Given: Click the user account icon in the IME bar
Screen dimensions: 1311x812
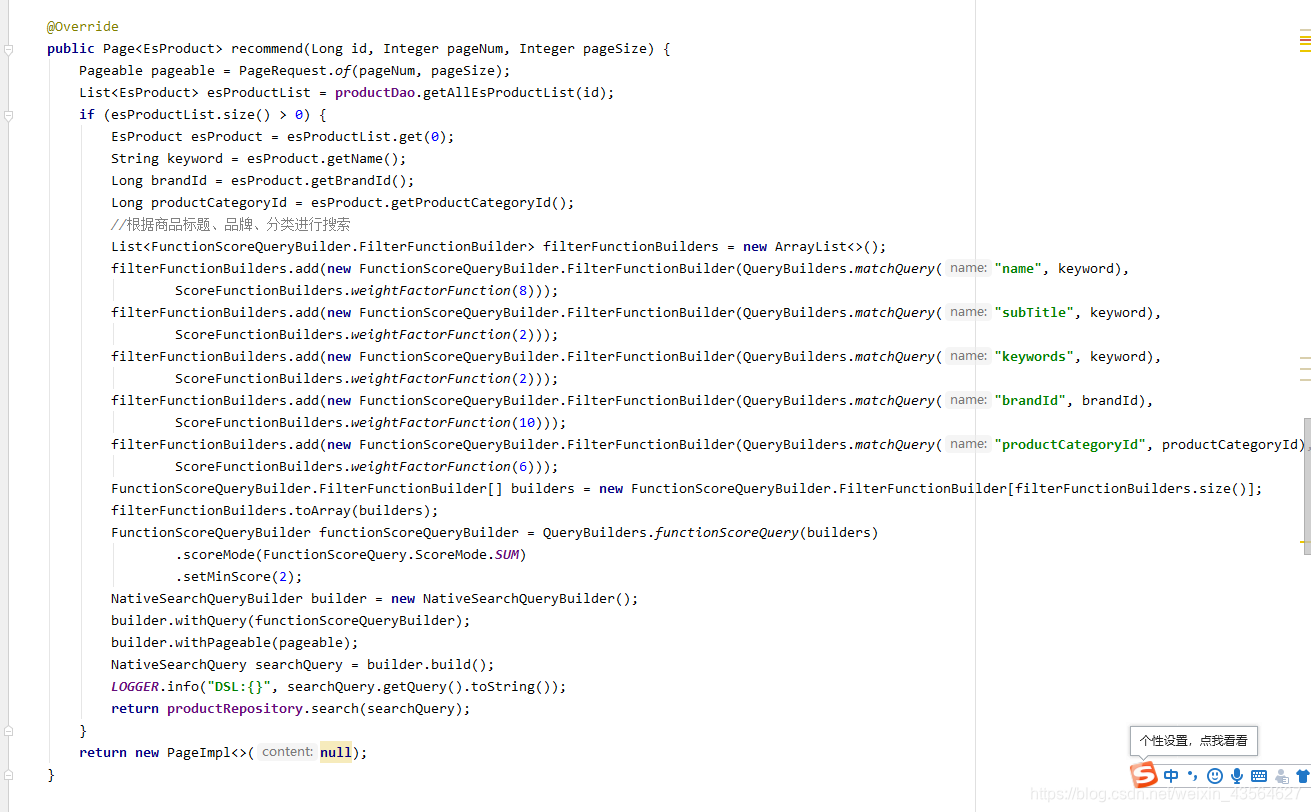Looking at the screenshot, I should coord(1281,776).
